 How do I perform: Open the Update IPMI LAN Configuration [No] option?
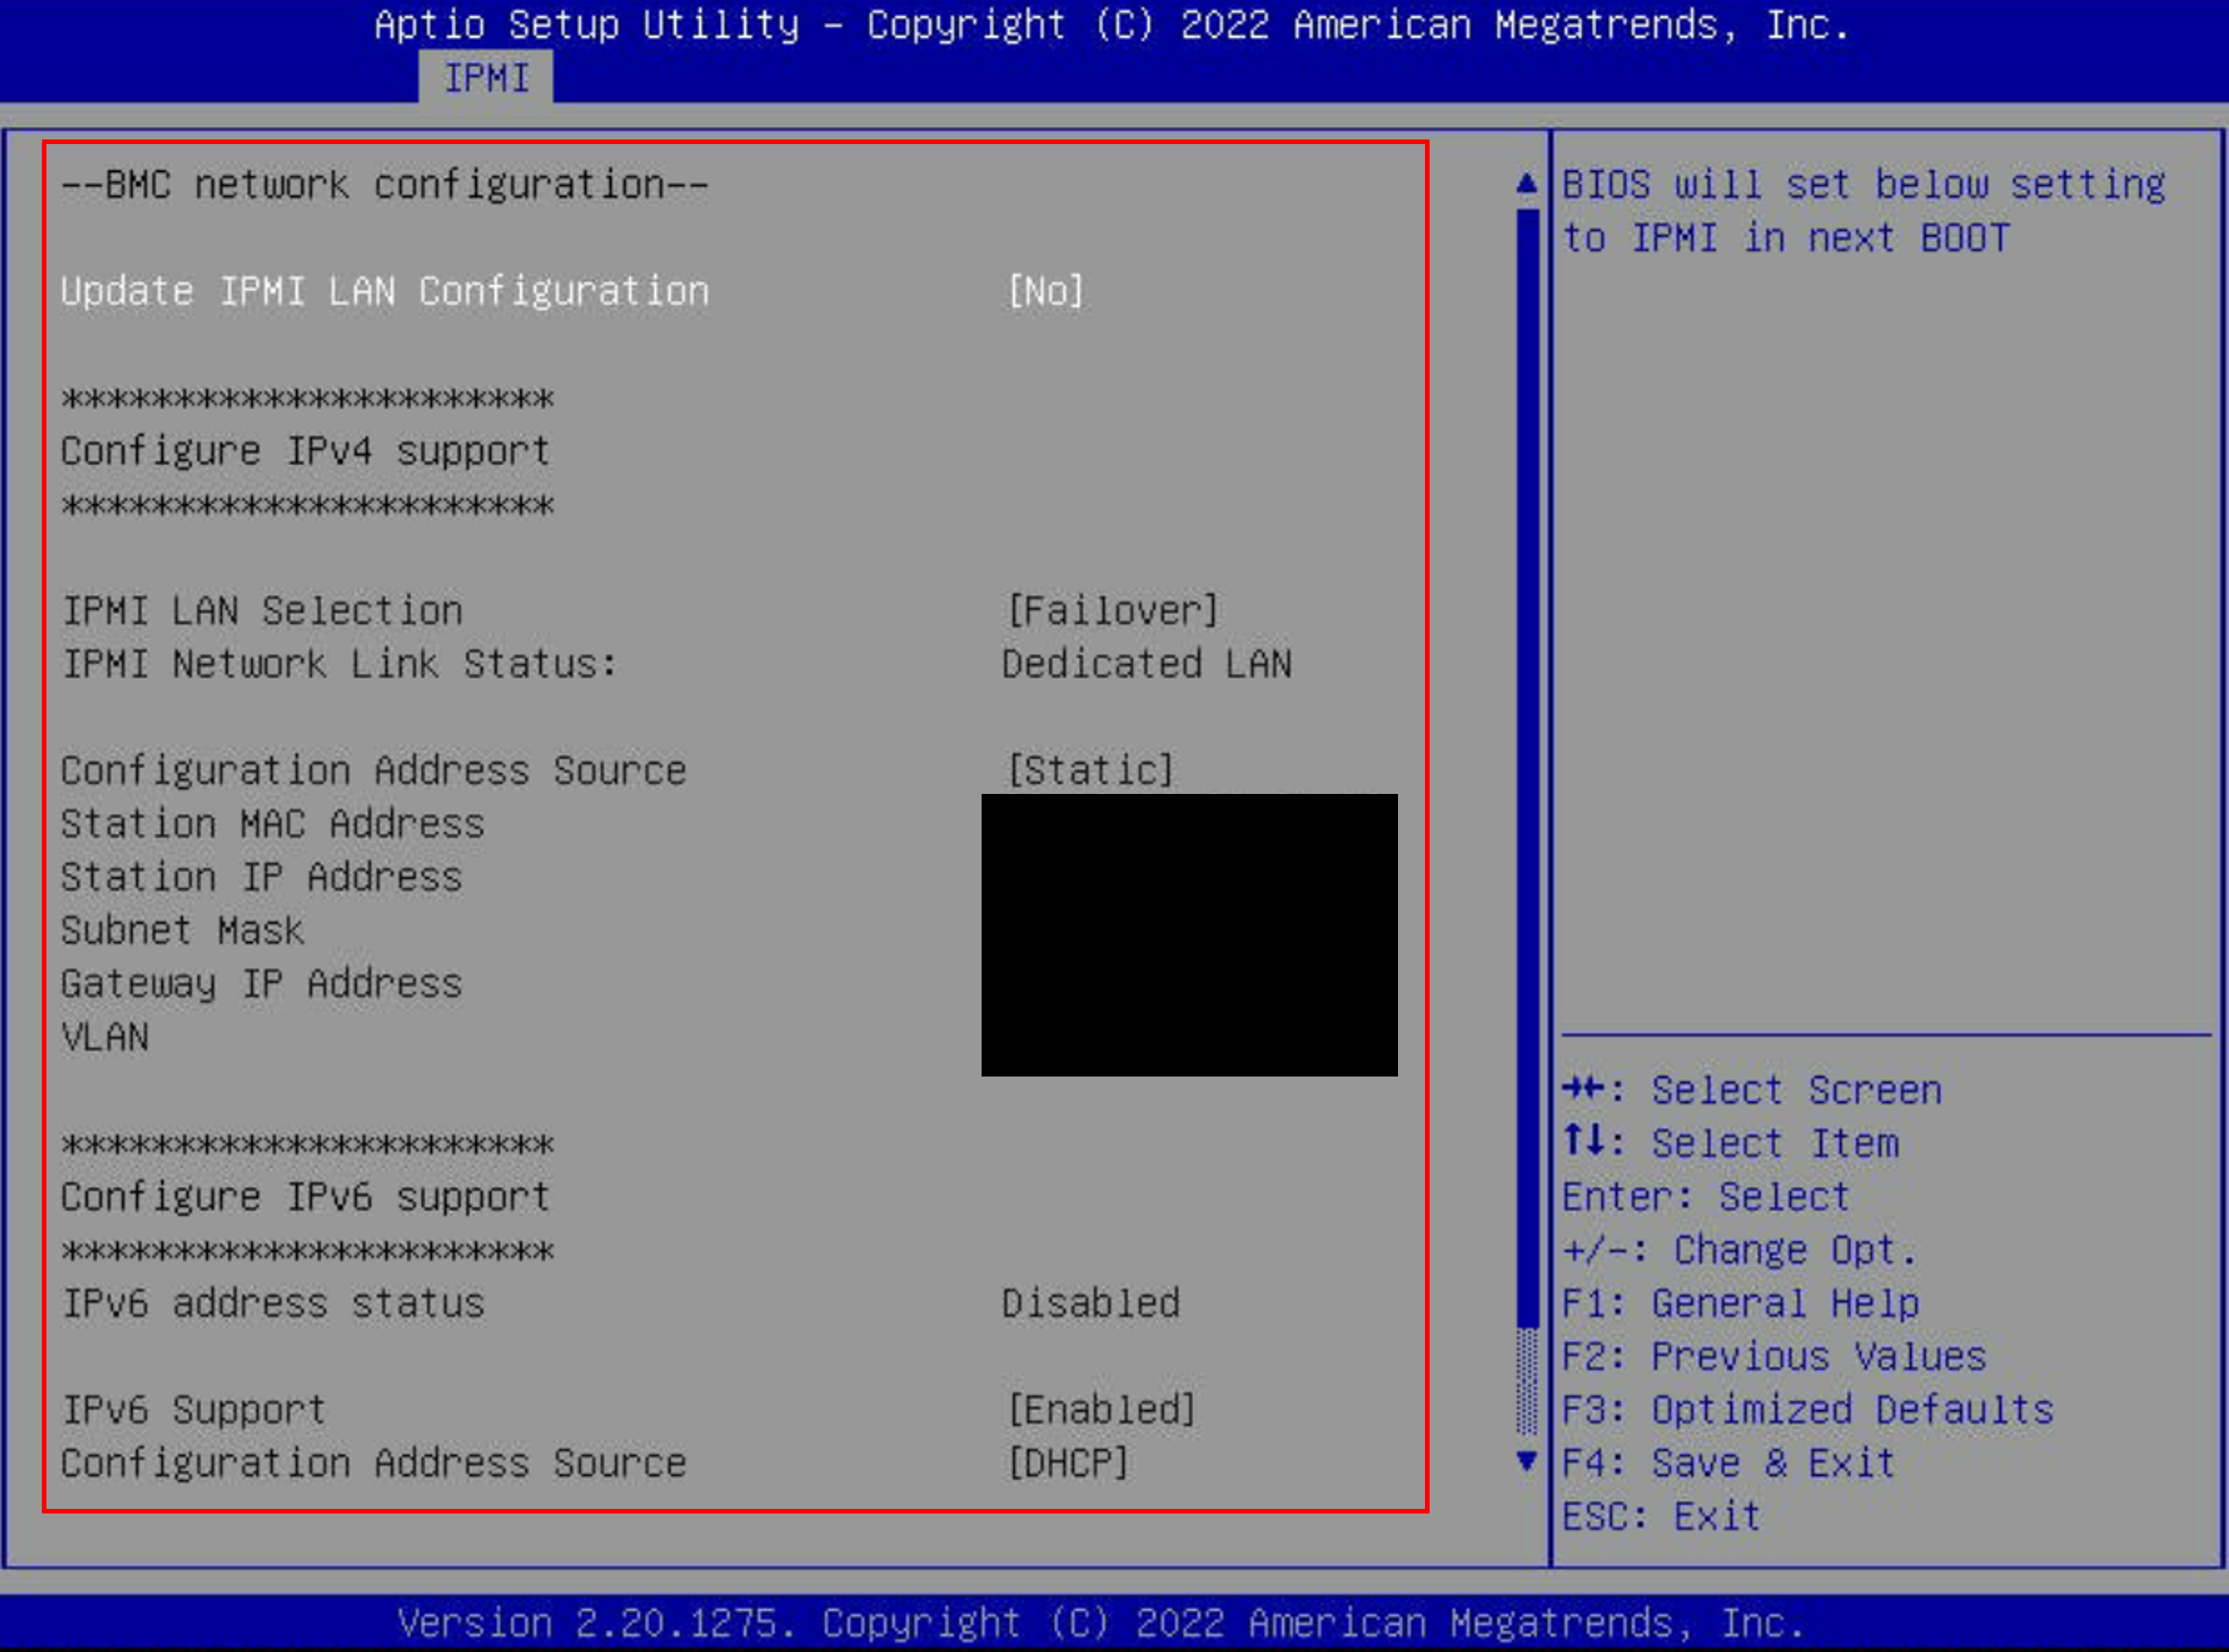1045,292
